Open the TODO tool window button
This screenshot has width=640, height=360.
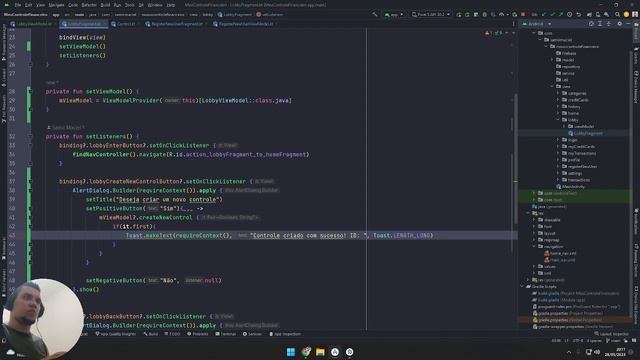coord(172,334)
